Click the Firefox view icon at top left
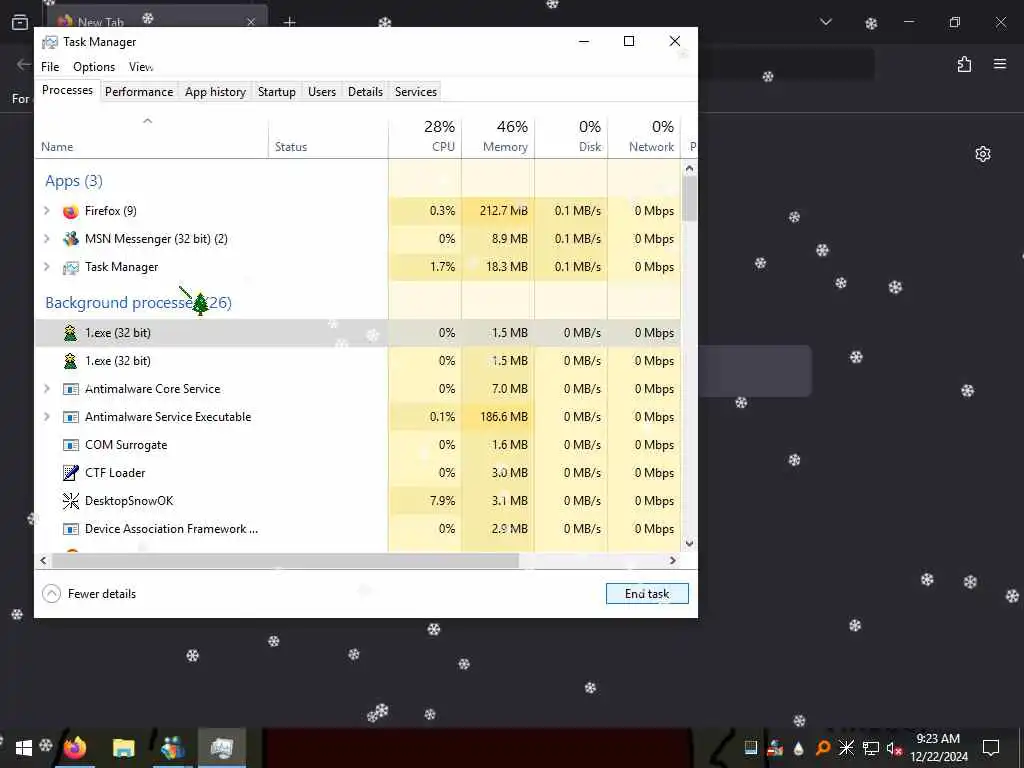The width and height of the screenshot is (1024, 768). pos(20,22)
